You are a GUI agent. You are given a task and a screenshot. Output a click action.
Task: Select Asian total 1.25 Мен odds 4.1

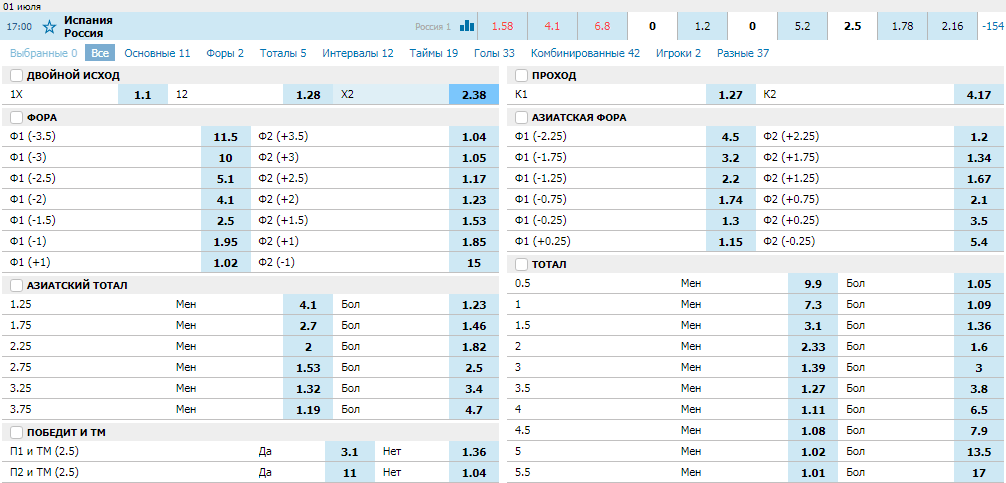308,305
